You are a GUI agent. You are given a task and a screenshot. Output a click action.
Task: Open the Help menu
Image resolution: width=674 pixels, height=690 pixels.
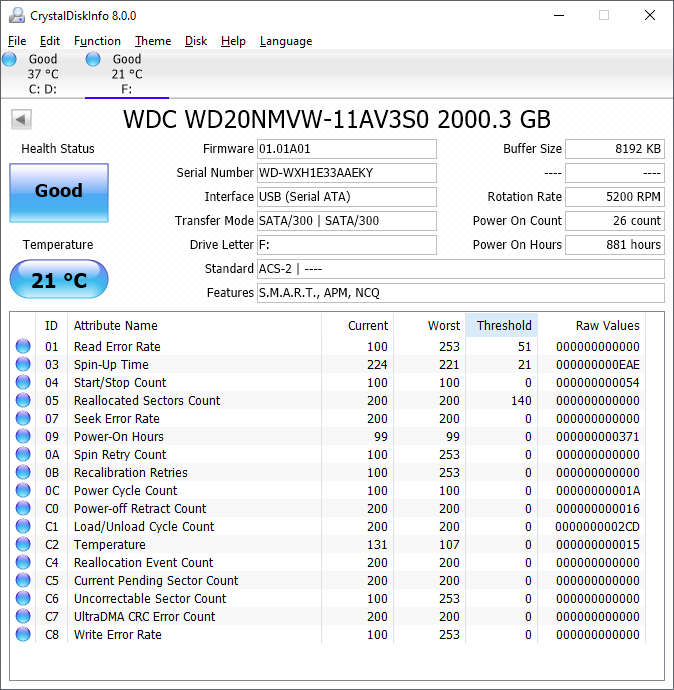point(233,41)
